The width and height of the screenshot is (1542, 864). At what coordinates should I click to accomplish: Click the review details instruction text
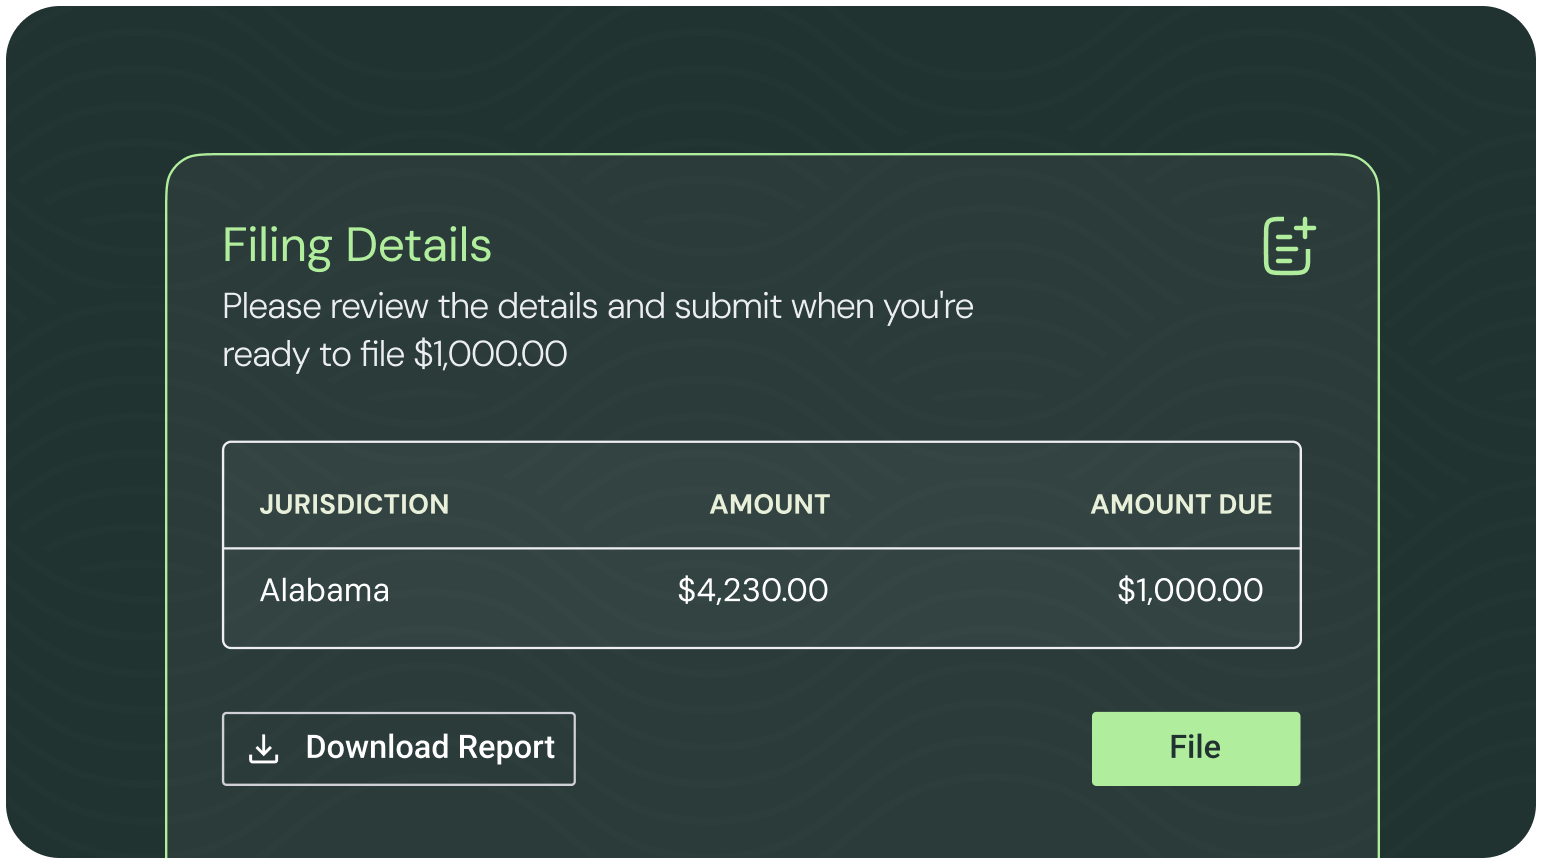tap(598, 330)
